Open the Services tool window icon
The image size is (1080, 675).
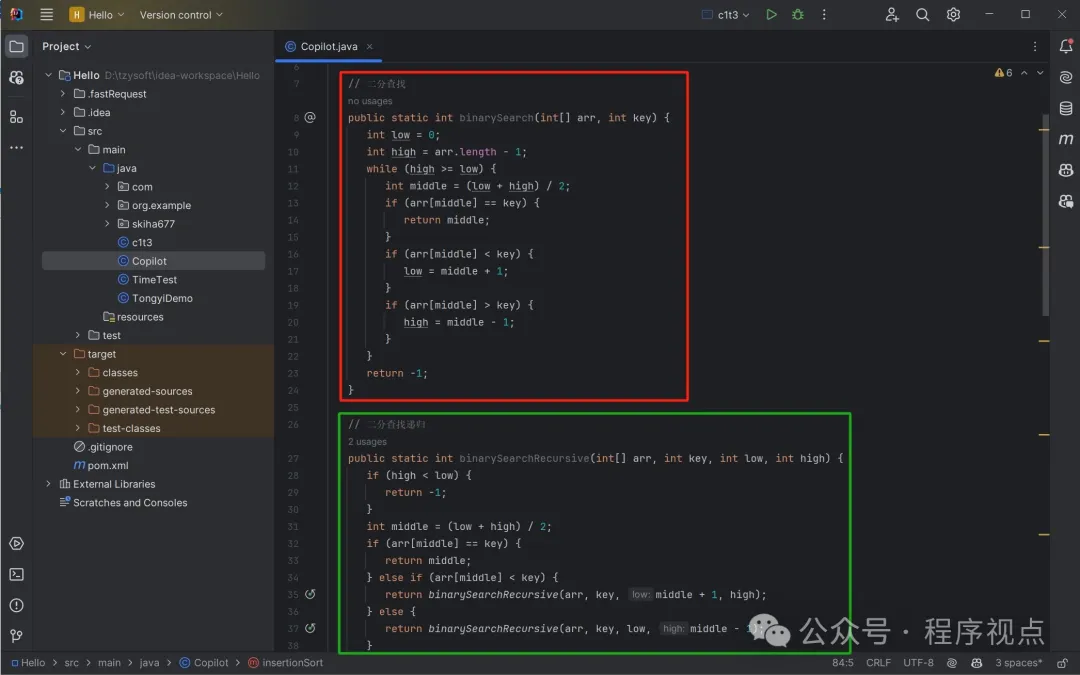17,543
